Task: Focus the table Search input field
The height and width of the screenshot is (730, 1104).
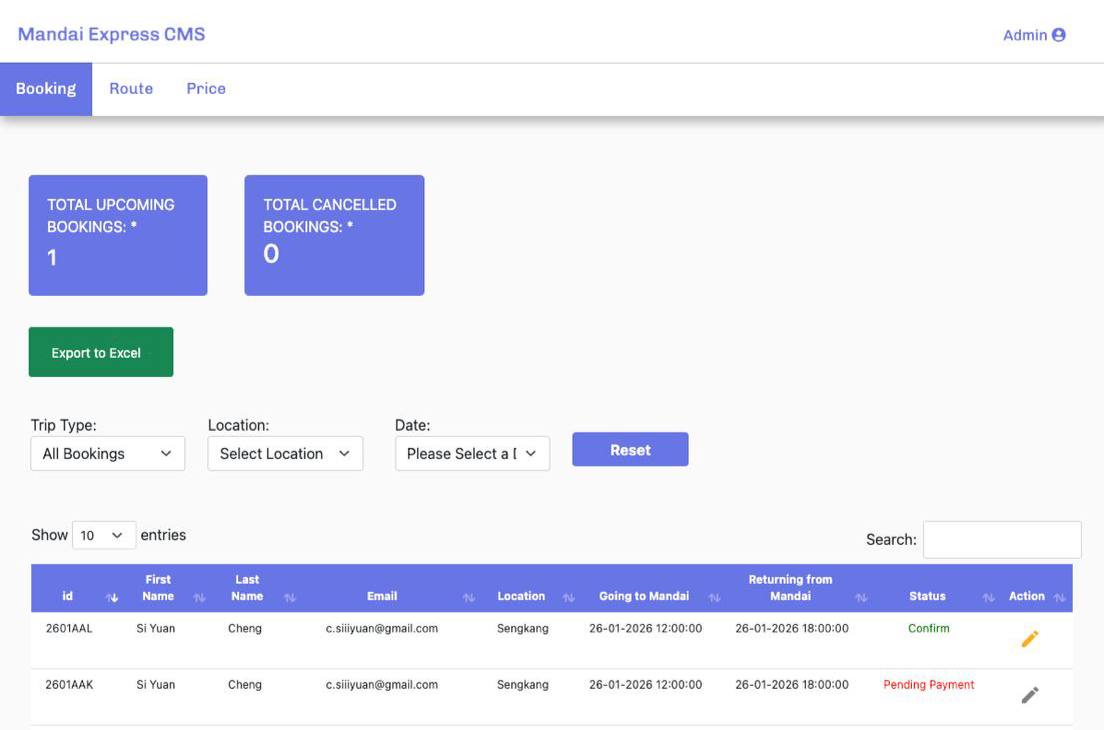Action: [x=1002, y=539]
